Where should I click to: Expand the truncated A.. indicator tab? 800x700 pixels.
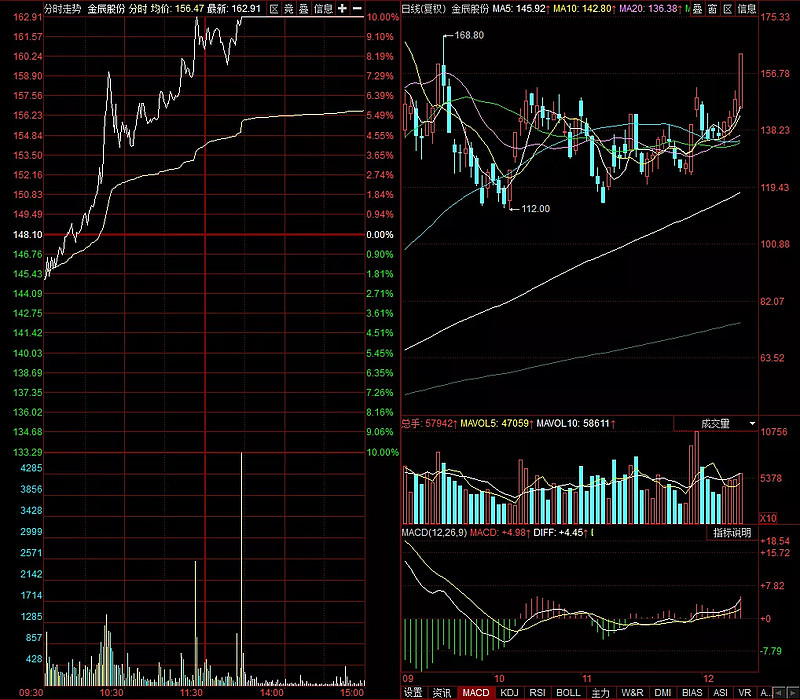(x=766, y=692)
